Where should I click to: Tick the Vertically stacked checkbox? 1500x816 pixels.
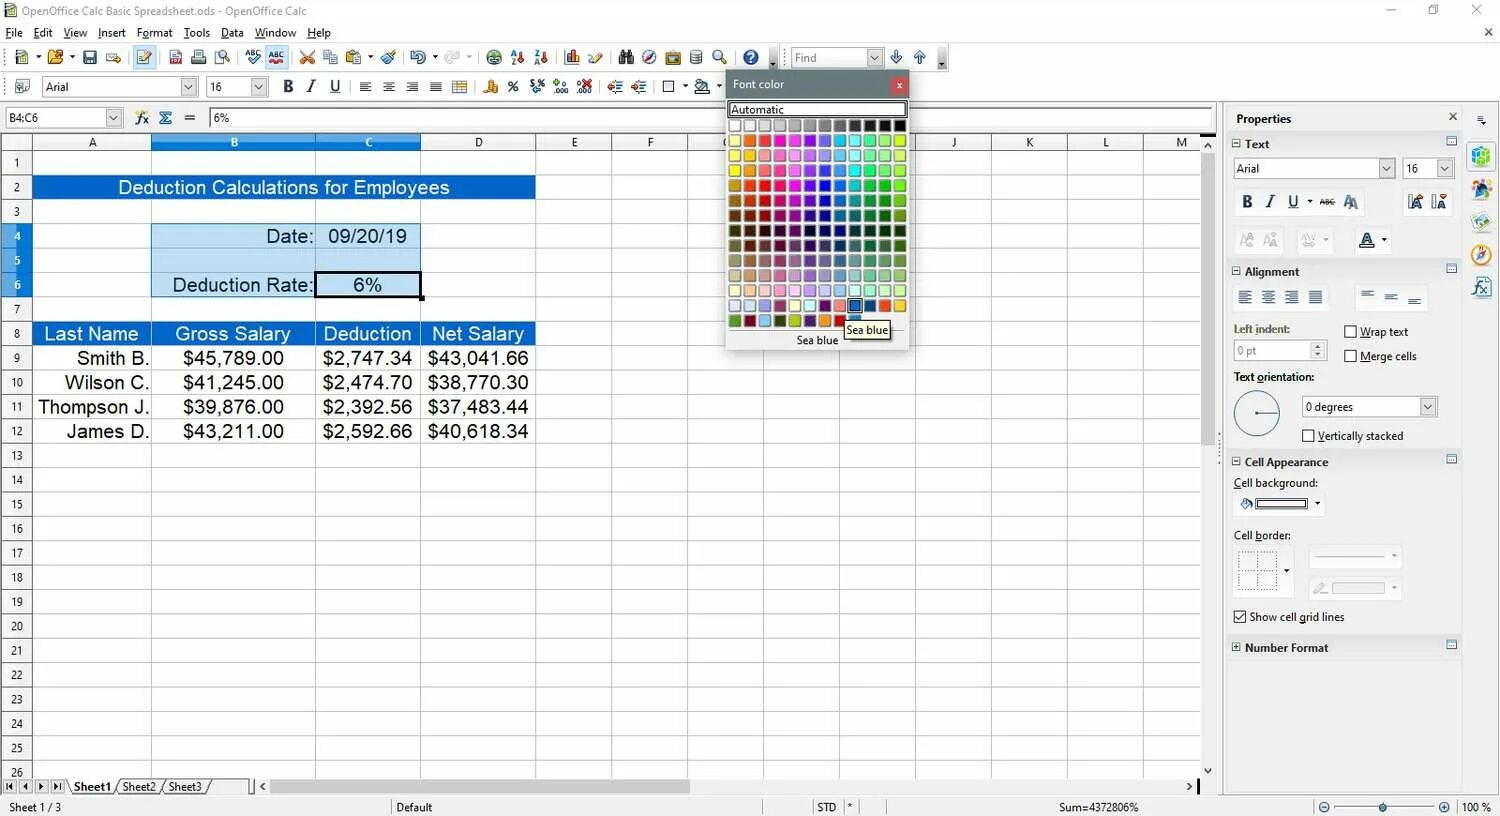coord(1309,436)
